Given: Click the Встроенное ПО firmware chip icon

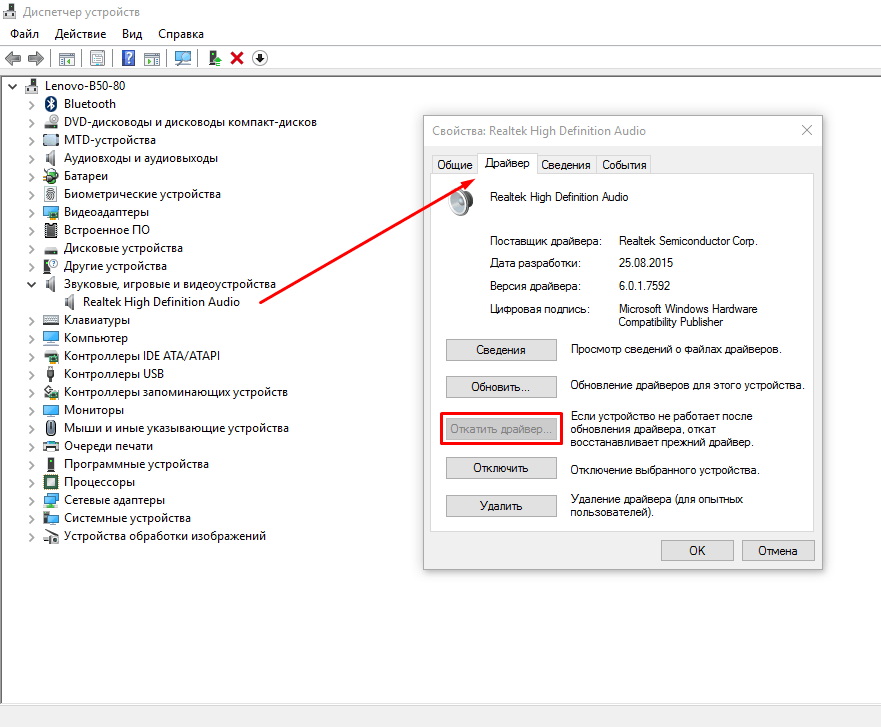Looking at the screenshot, I should click(x=51, y=230).
